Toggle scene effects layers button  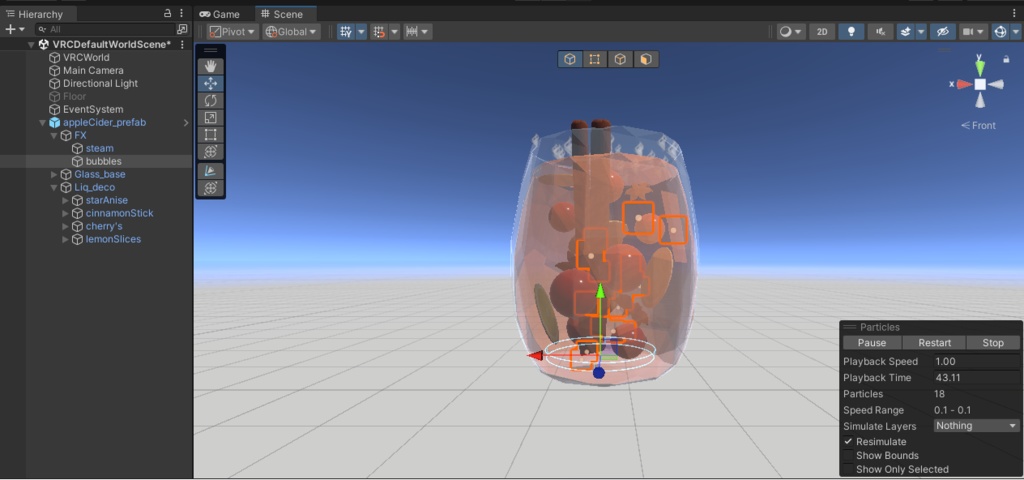click(x=905, y=31)
